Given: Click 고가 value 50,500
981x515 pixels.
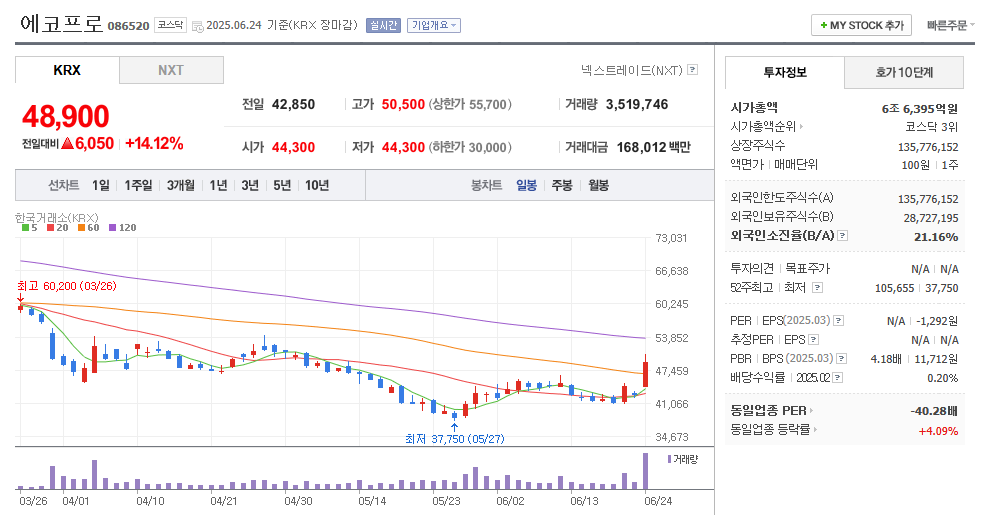Looking at the screenshot, I should pos(403,105).
